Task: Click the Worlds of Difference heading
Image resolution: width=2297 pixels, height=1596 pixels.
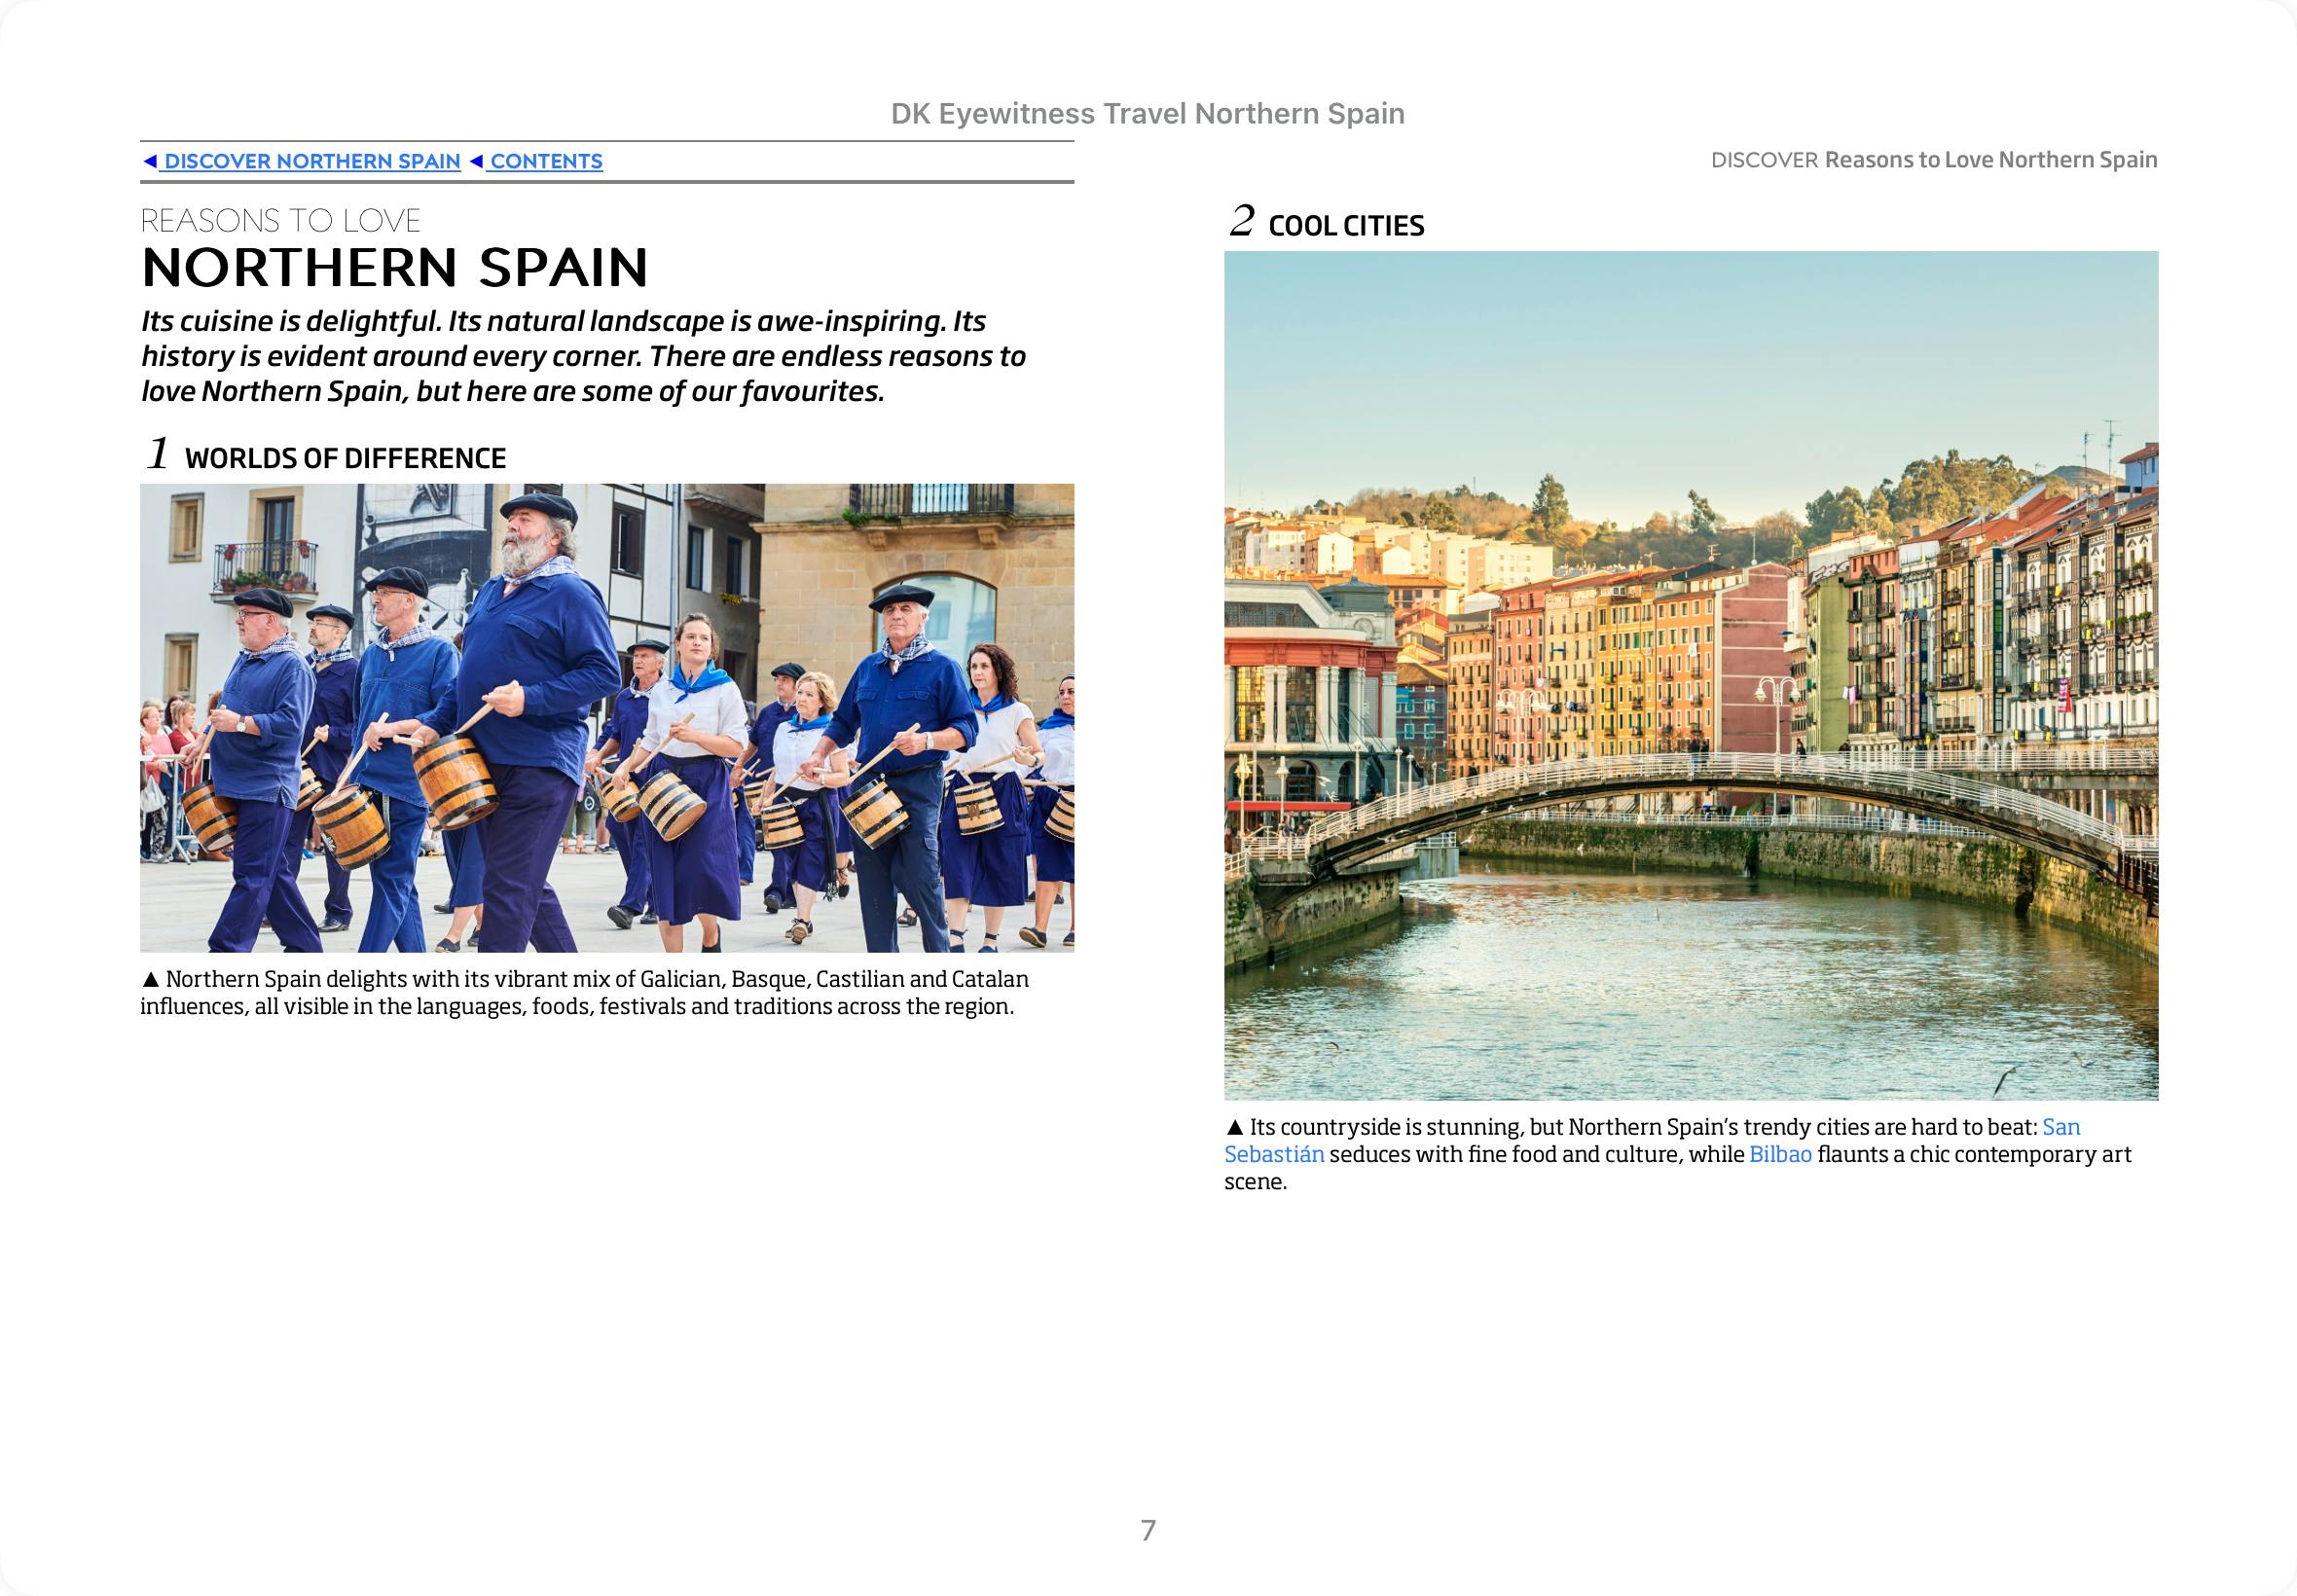Action: pos(345,458)
